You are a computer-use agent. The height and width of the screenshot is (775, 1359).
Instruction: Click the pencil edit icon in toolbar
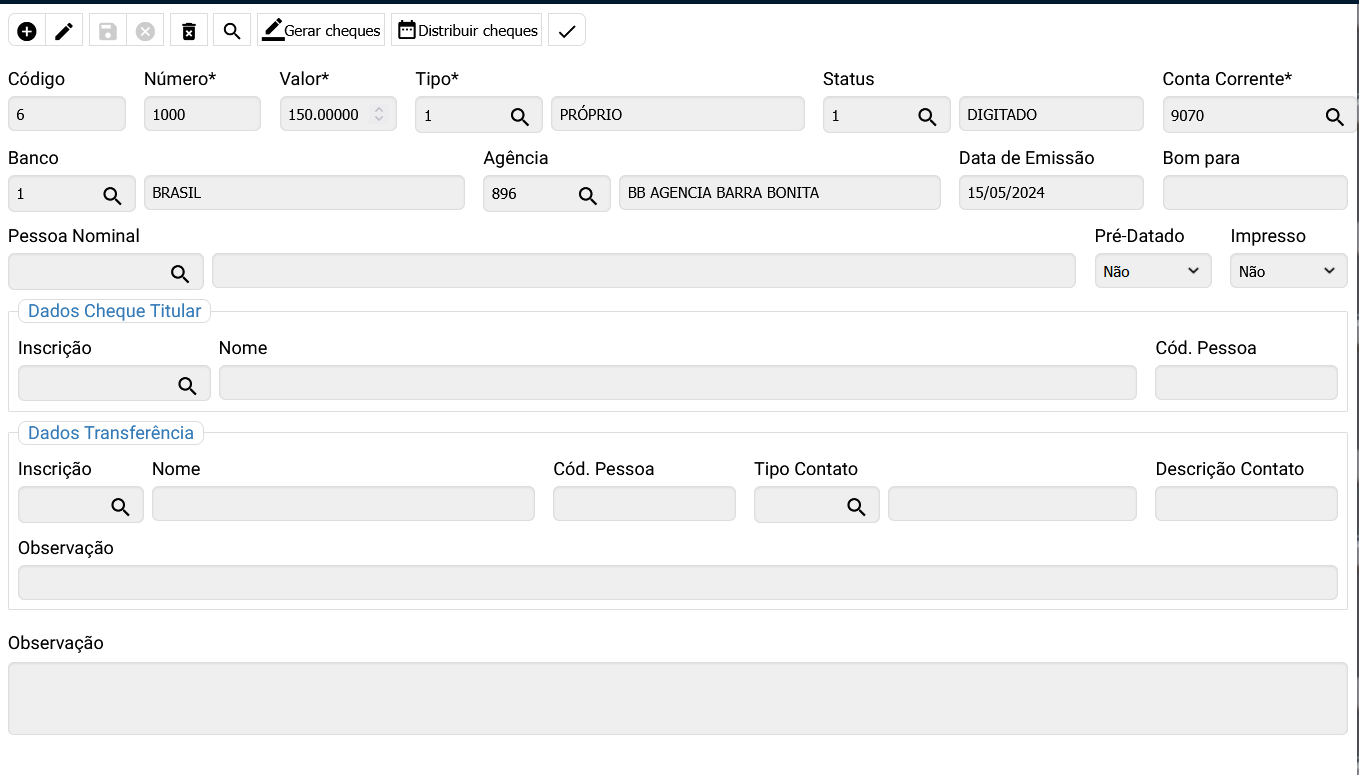(x=64, y=31)
